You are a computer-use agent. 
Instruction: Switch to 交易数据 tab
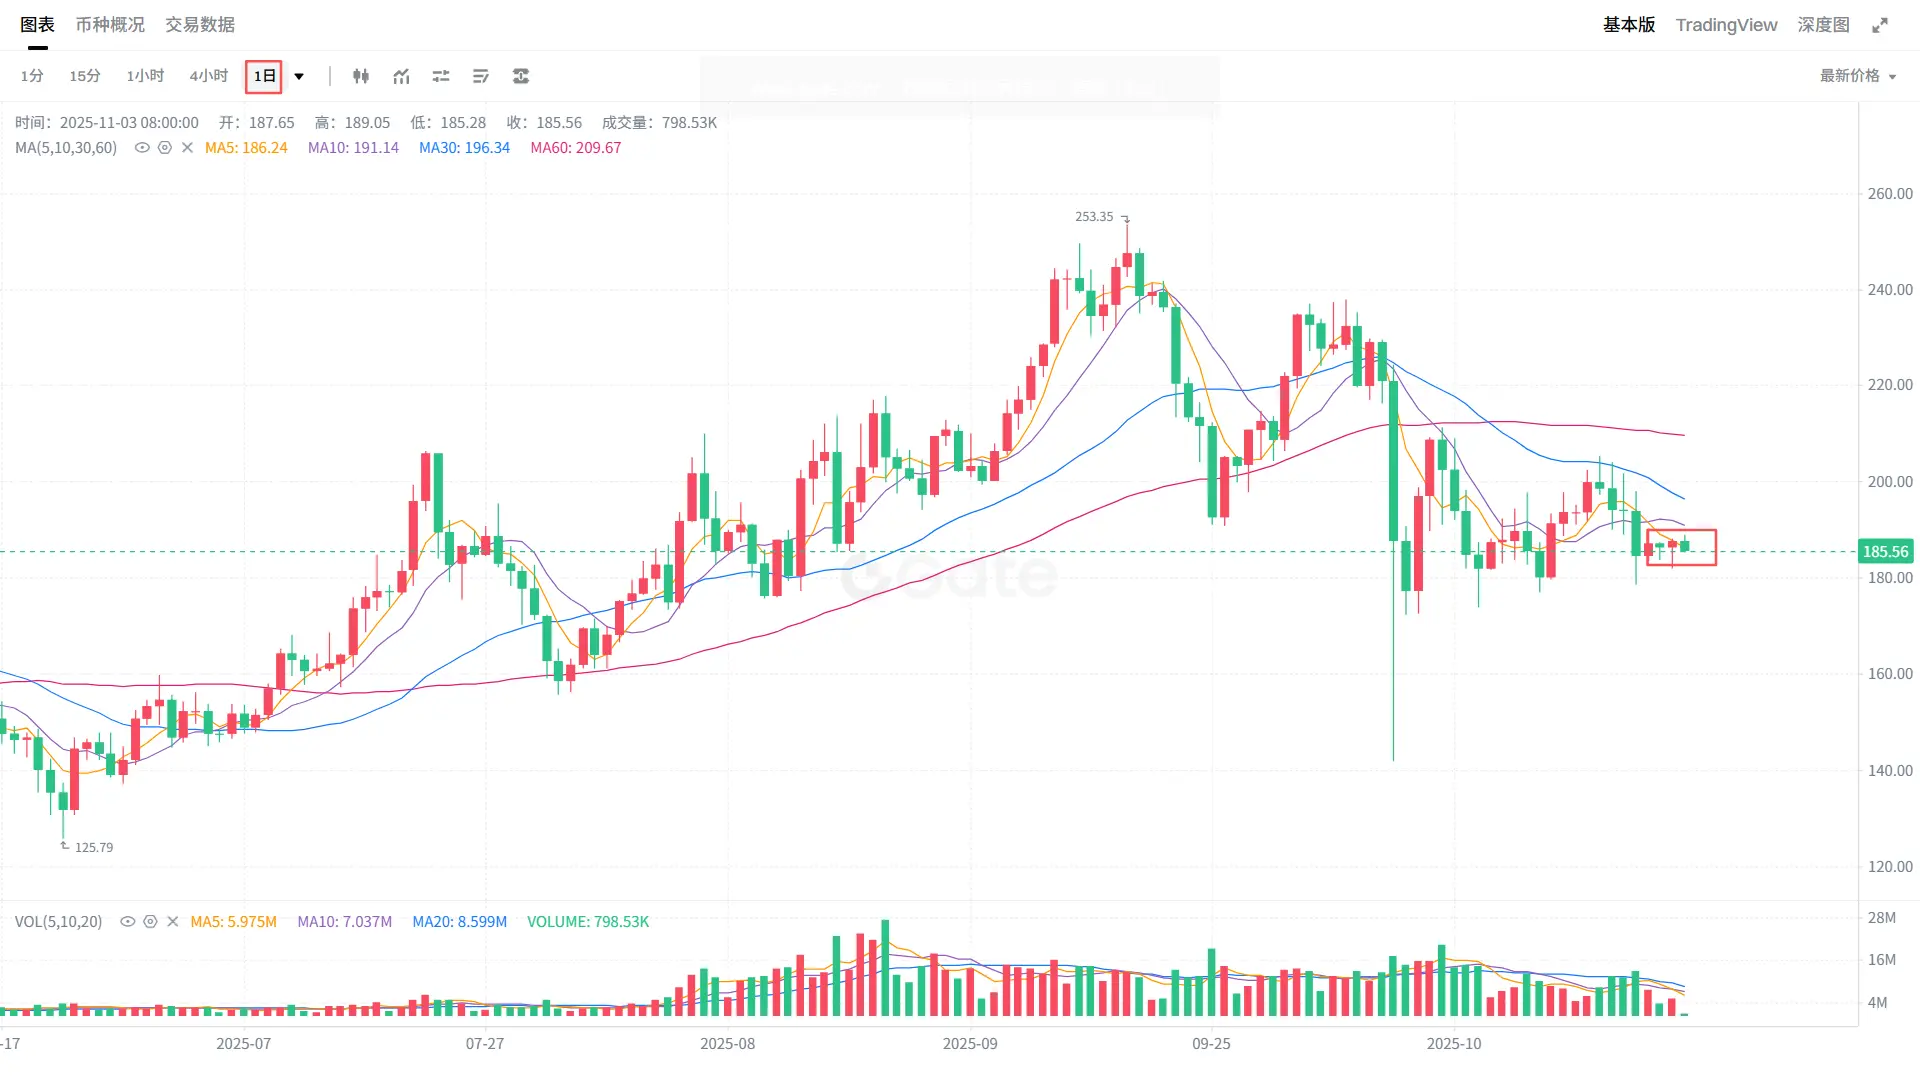click(x=200, y=25)
